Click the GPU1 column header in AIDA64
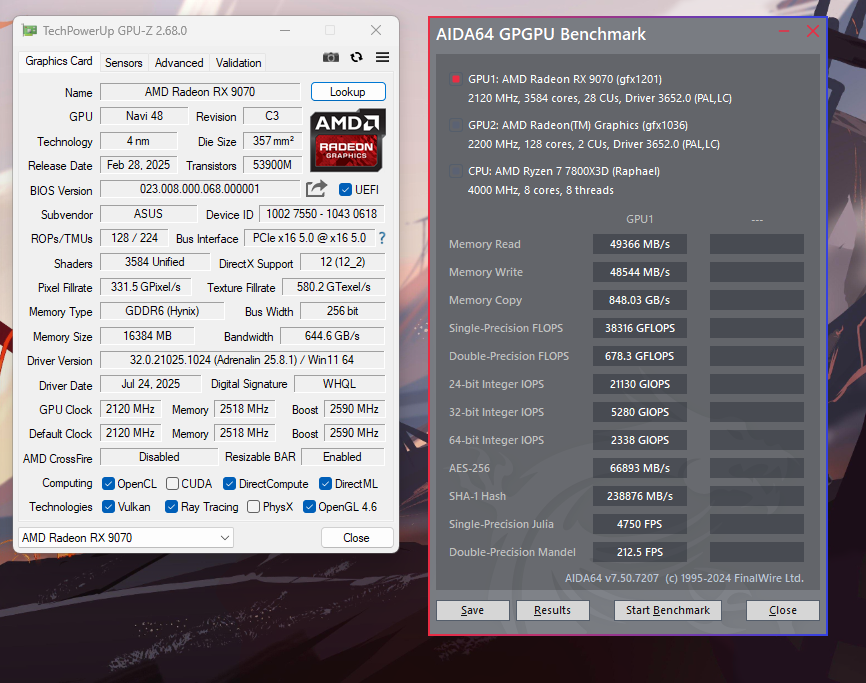Image resolution: width=866 pixels, height=683 pixels. coord(640,219)
